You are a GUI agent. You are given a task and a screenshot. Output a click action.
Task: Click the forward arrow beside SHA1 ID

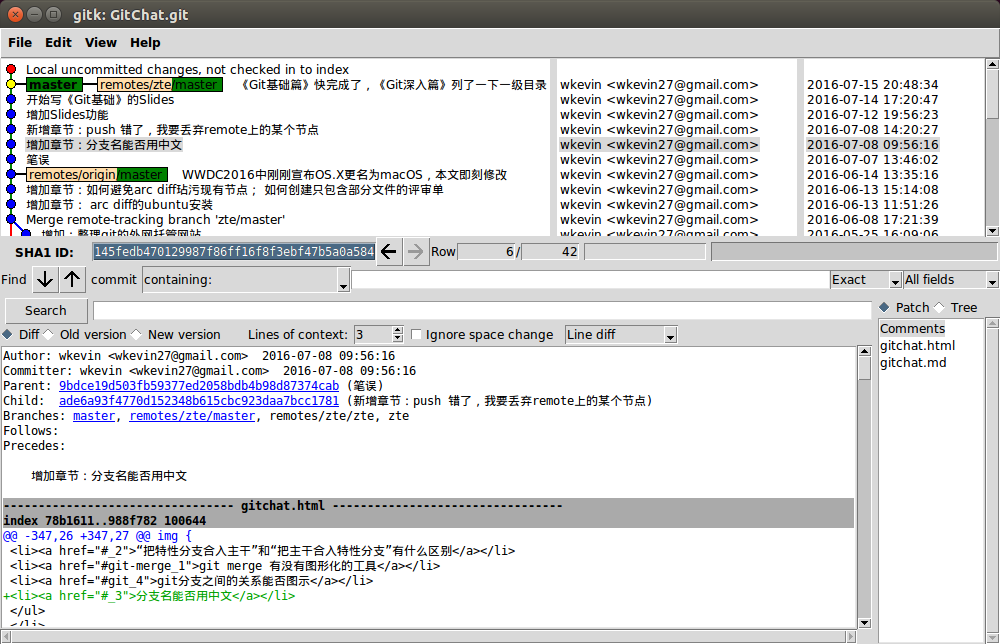(x=416, y=252)
